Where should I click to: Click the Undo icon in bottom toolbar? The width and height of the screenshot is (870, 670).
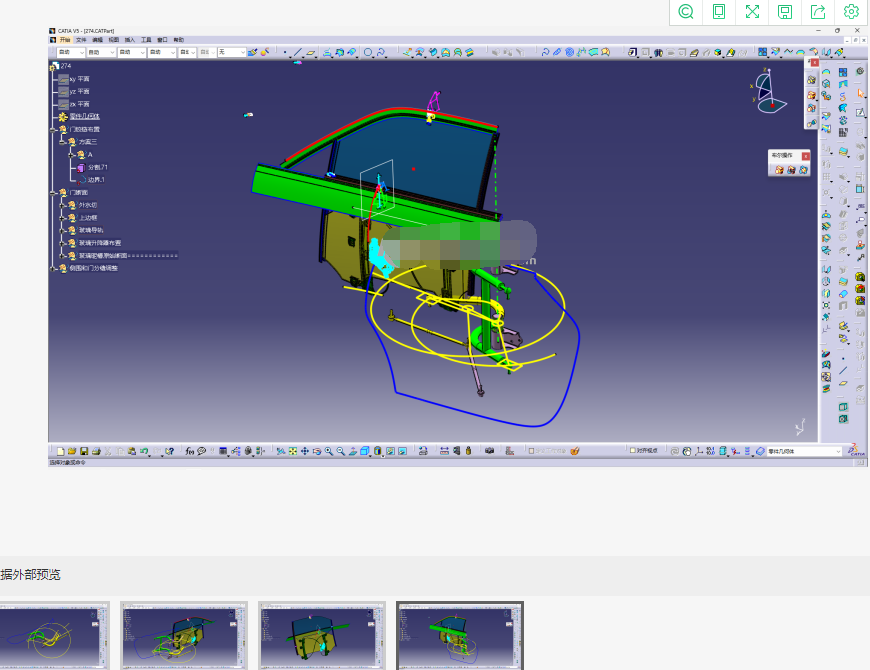tap(144, 451)
